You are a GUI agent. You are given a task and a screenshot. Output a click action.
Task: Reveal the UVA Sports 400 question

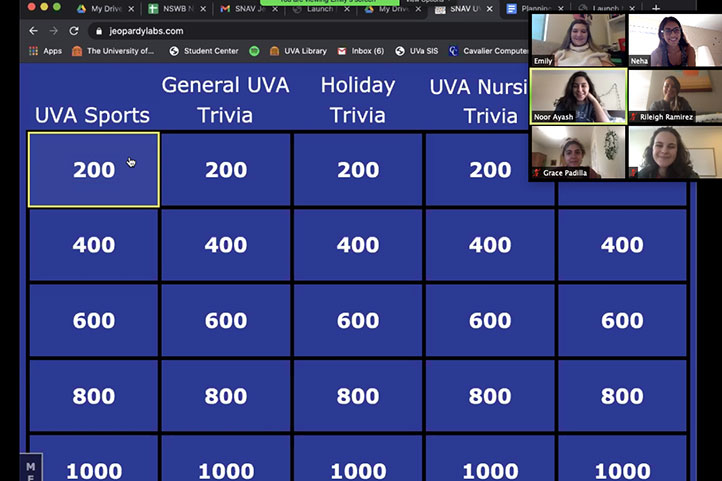tap(94, 245)
